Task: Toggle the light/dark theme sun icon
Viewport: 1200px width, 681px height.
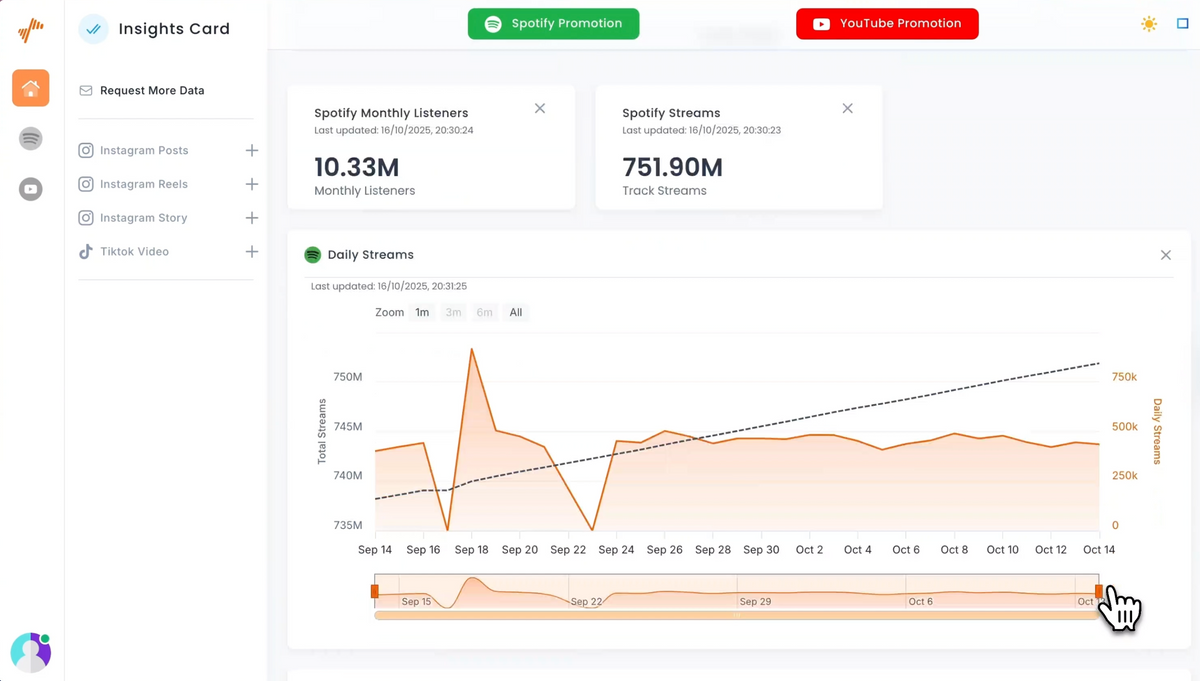Action: coord(1149,24)
